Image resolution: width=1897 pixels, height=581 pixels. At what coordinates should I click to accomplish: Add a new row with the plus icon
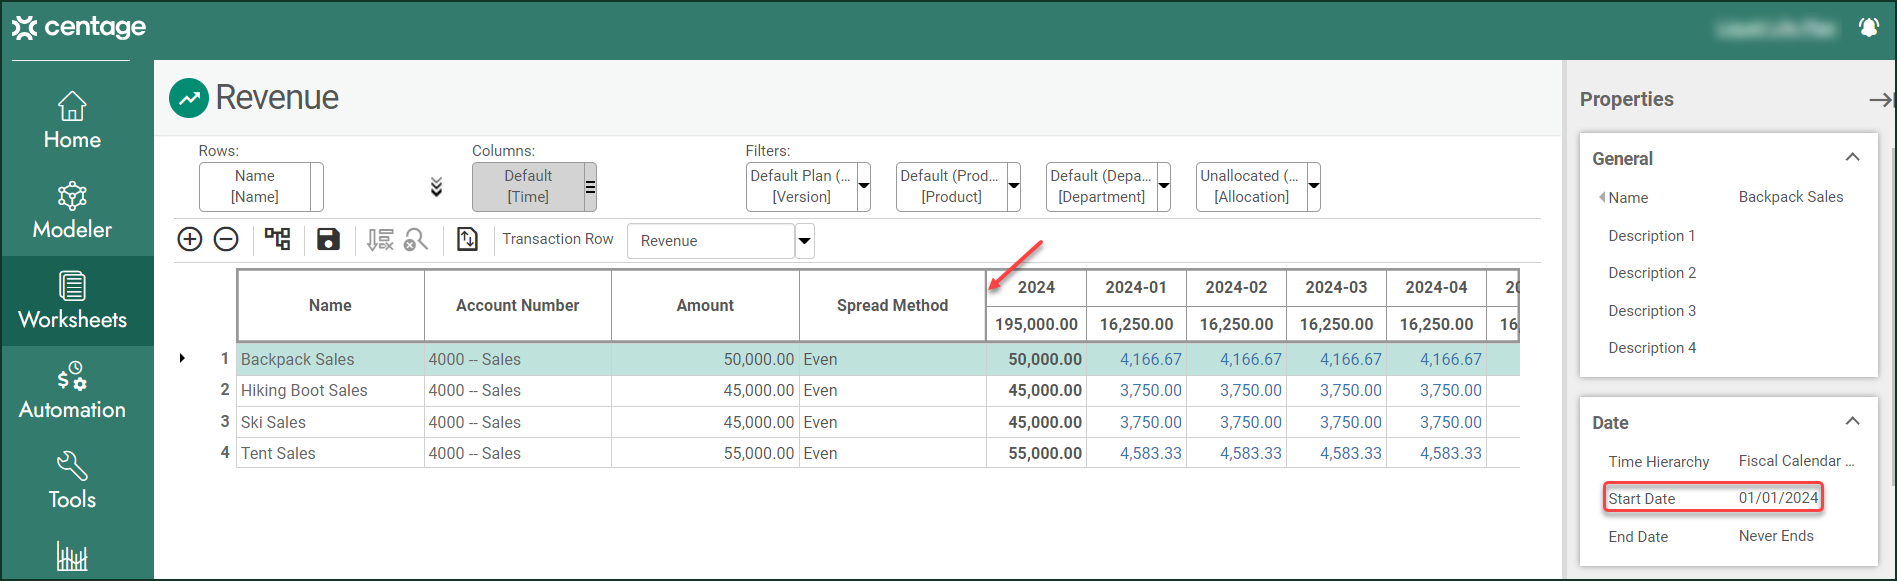(x=190, y=239)
